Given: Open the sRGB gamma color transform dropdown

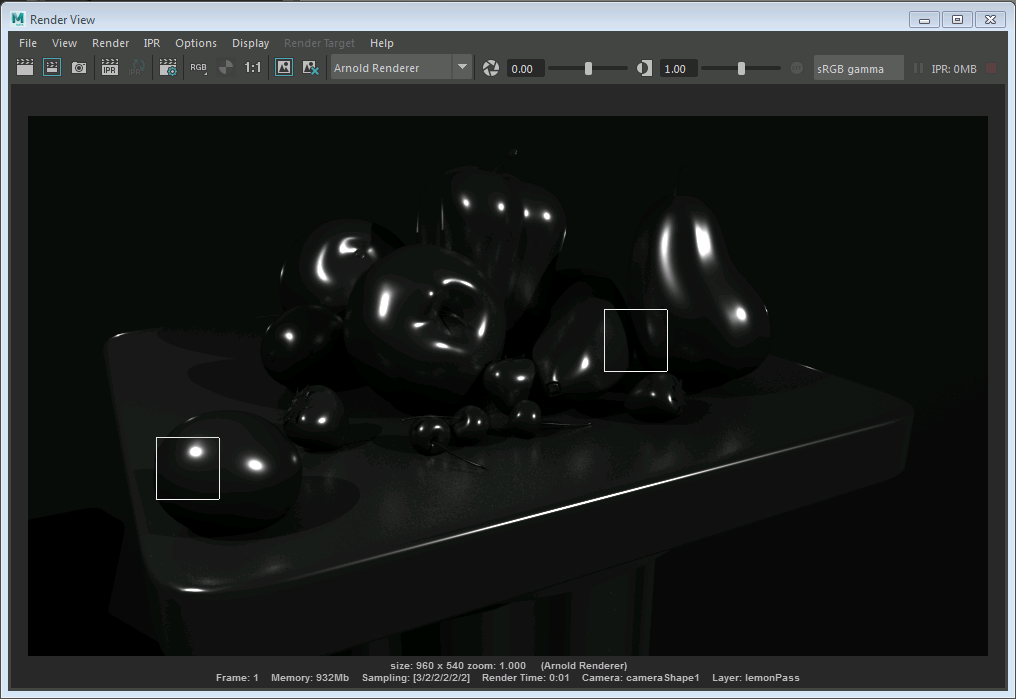Looking at the screenshot, I should [858, 69].
